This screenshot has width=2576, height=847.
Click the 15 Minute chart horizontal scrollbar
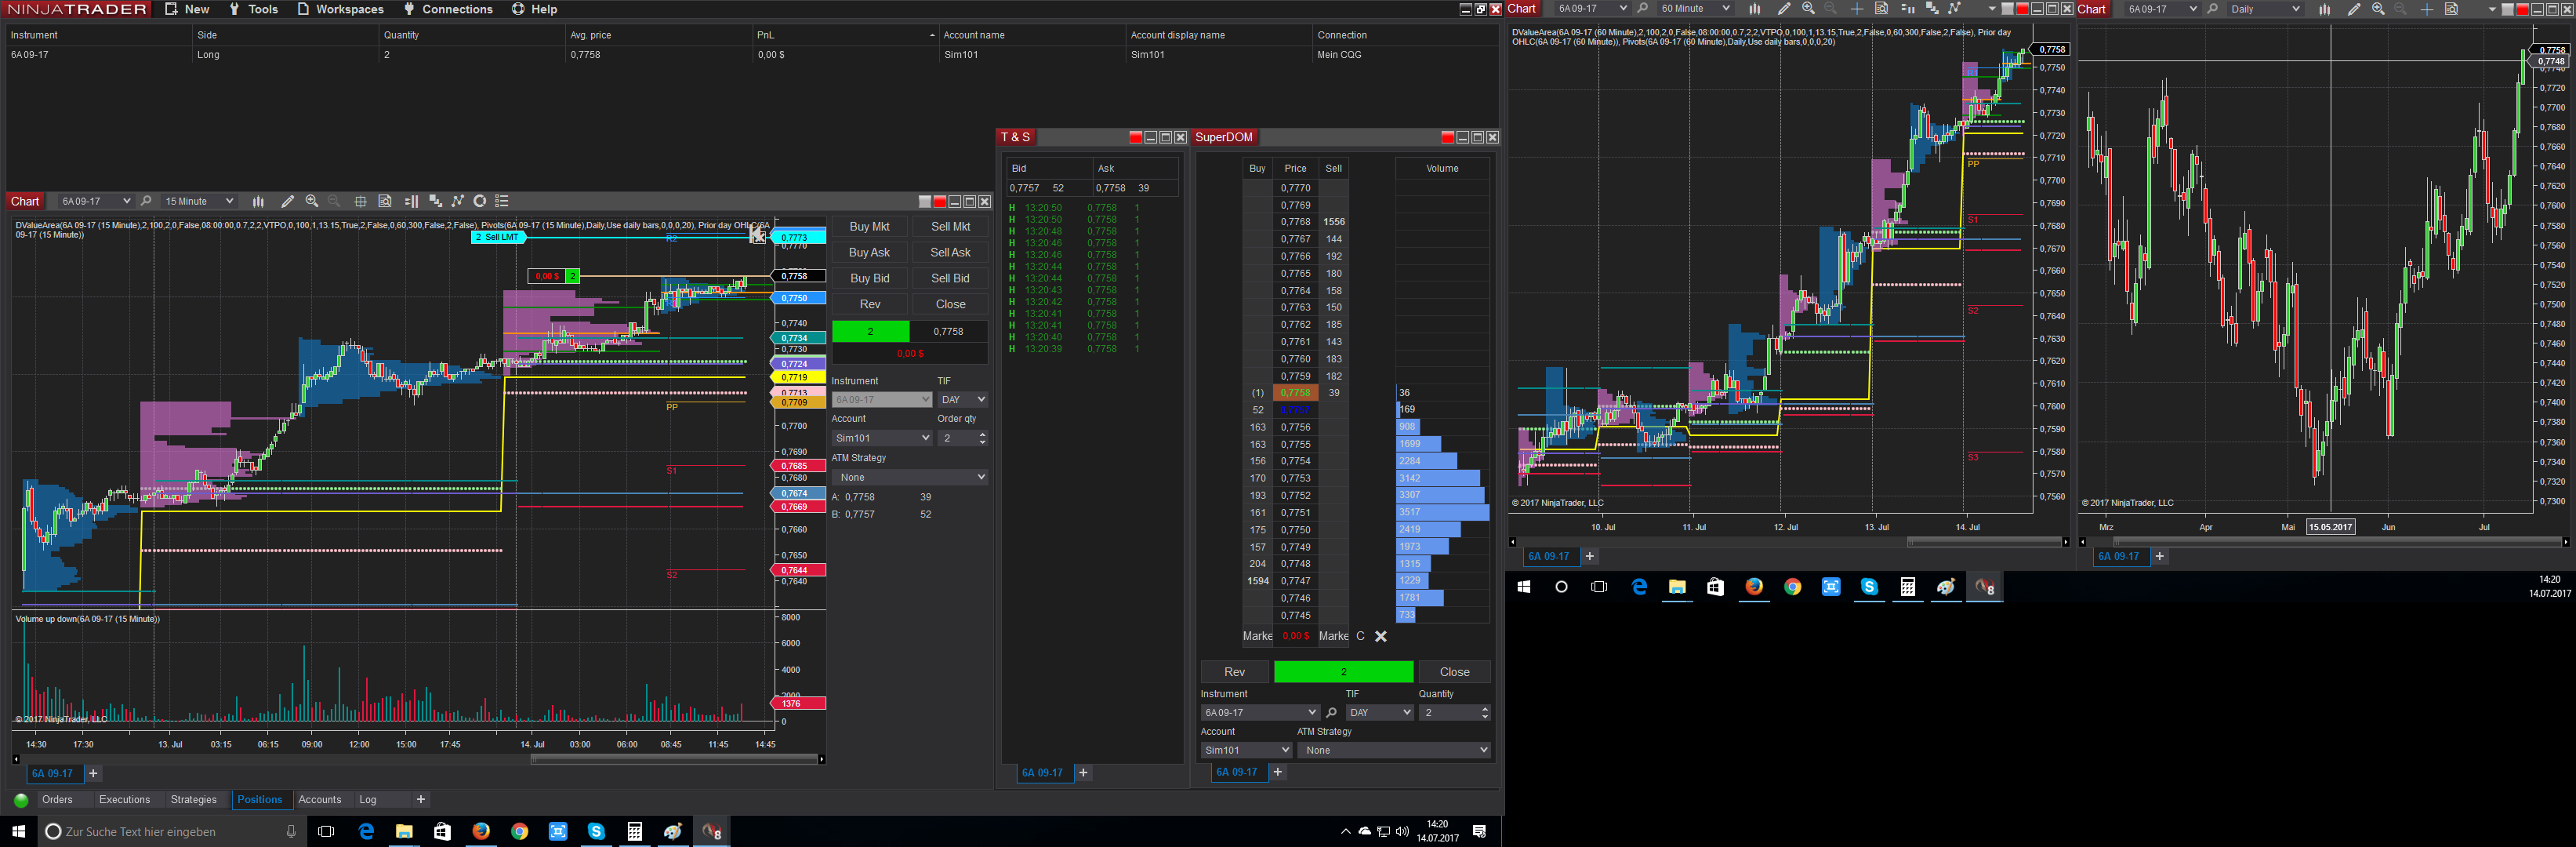pyautogui.click(x=673, y=760)
